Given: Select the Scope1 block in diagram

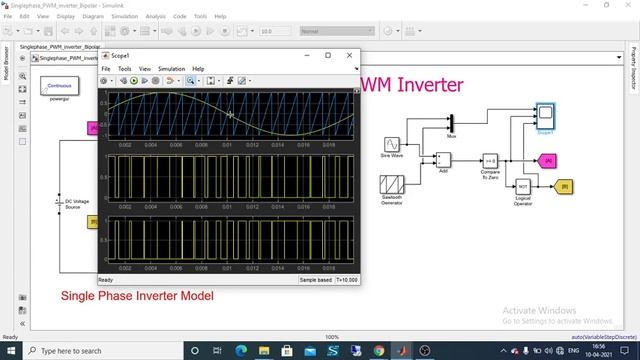Looking at the screenshot, I should click(x=545, y=116).
